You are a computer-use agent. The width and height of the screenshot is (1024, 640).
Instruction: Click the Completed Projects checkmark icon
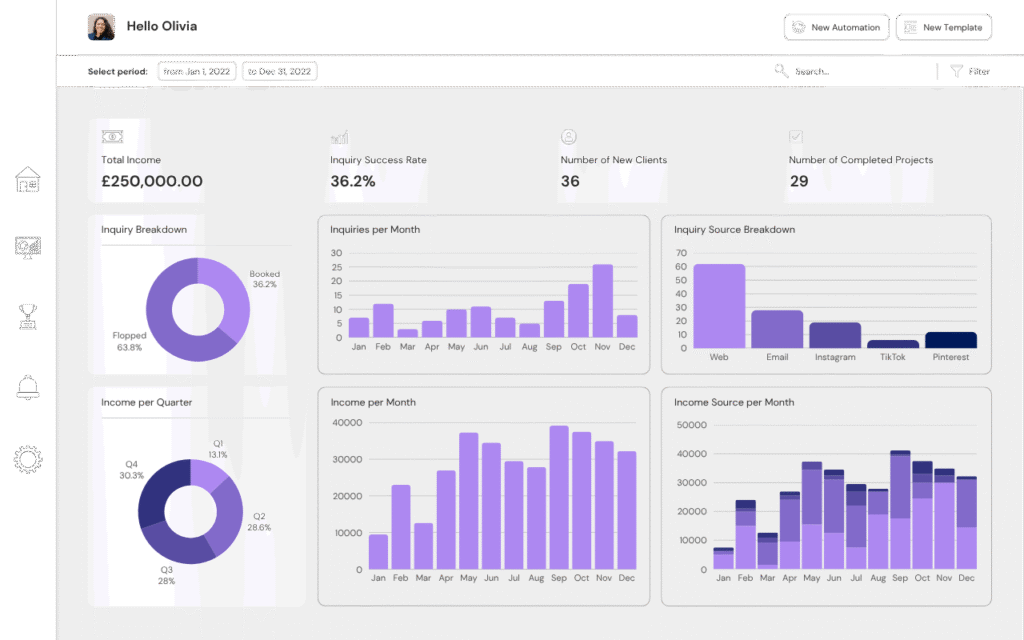[x=796, y=137]
